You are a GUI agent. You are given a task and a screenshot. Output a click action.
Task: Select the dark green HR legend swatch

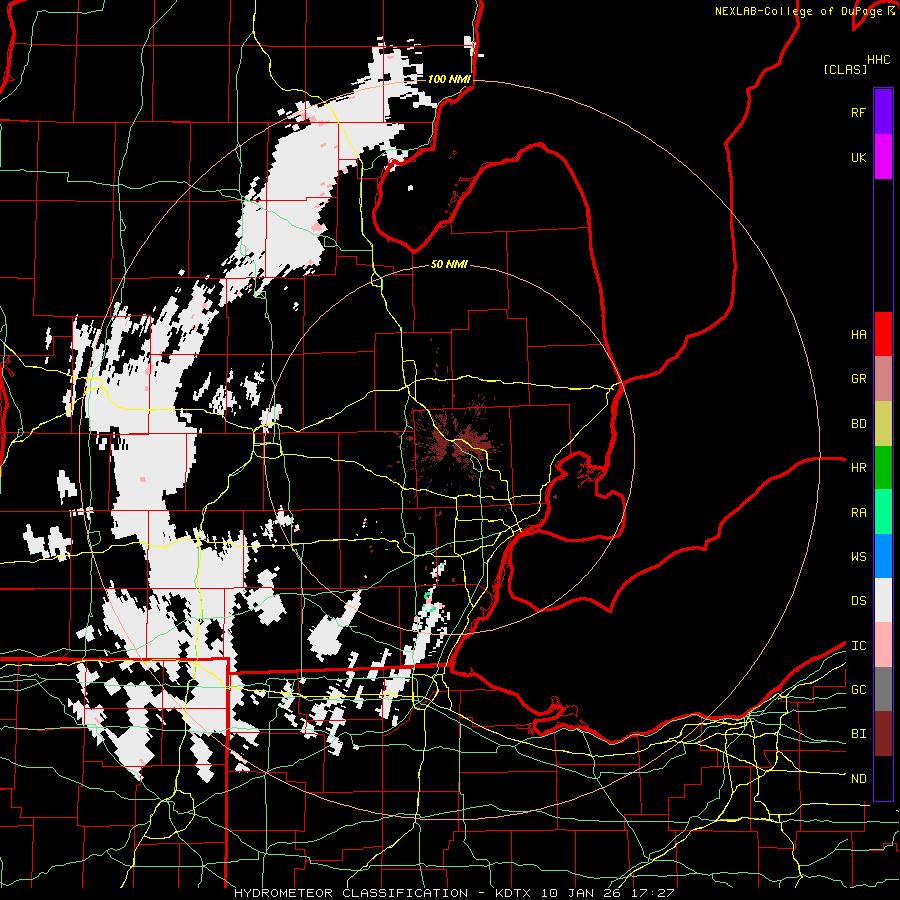click(883, 468)
